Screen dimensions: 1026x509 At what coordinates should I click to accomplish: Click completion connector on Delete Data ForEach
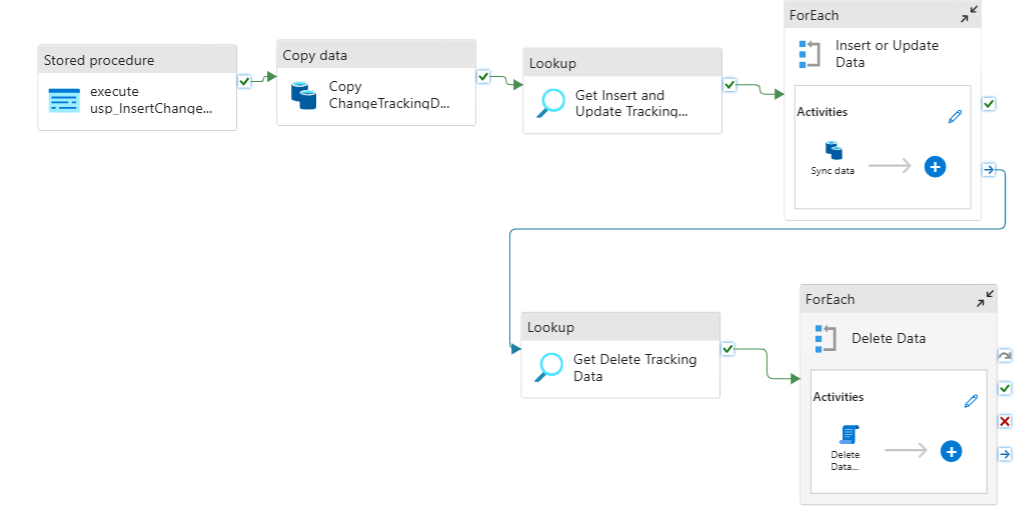coord(1005,454)
